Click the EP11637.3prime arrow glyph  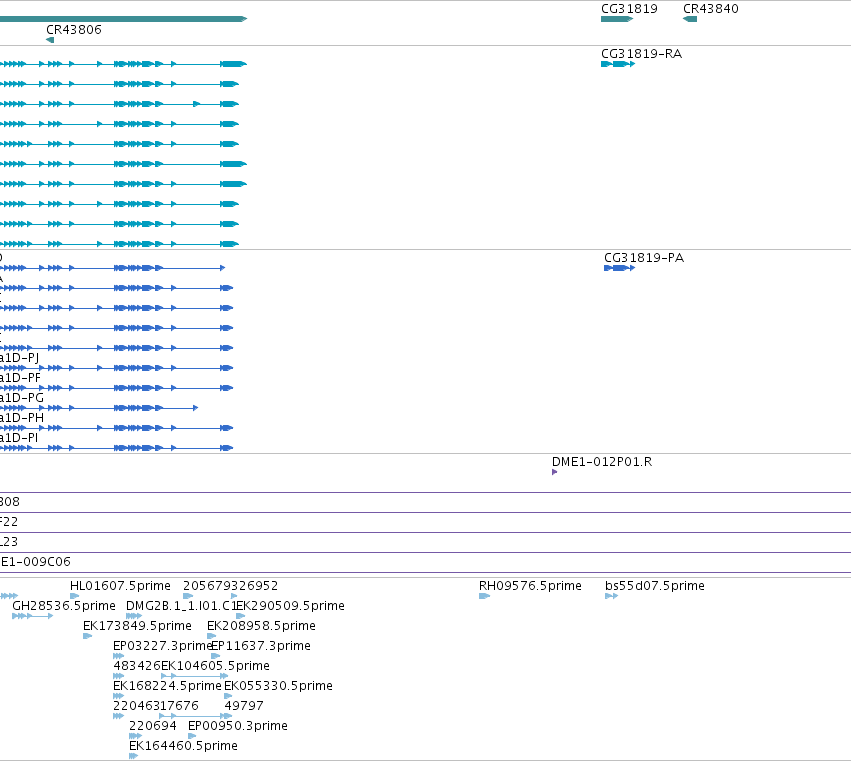[x=215, y=656]
